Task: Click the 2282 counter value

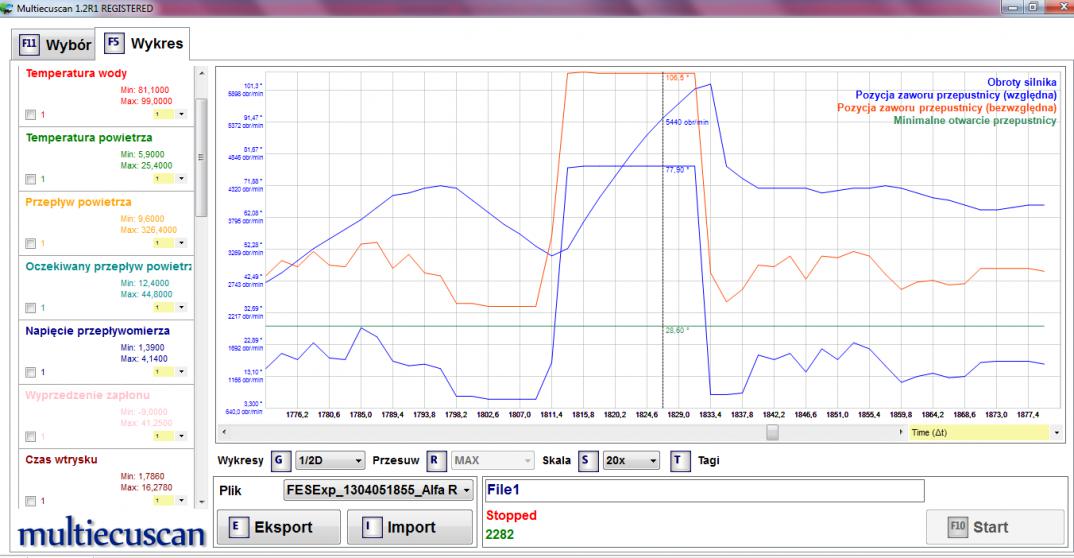Action: (x=499, y=535)
